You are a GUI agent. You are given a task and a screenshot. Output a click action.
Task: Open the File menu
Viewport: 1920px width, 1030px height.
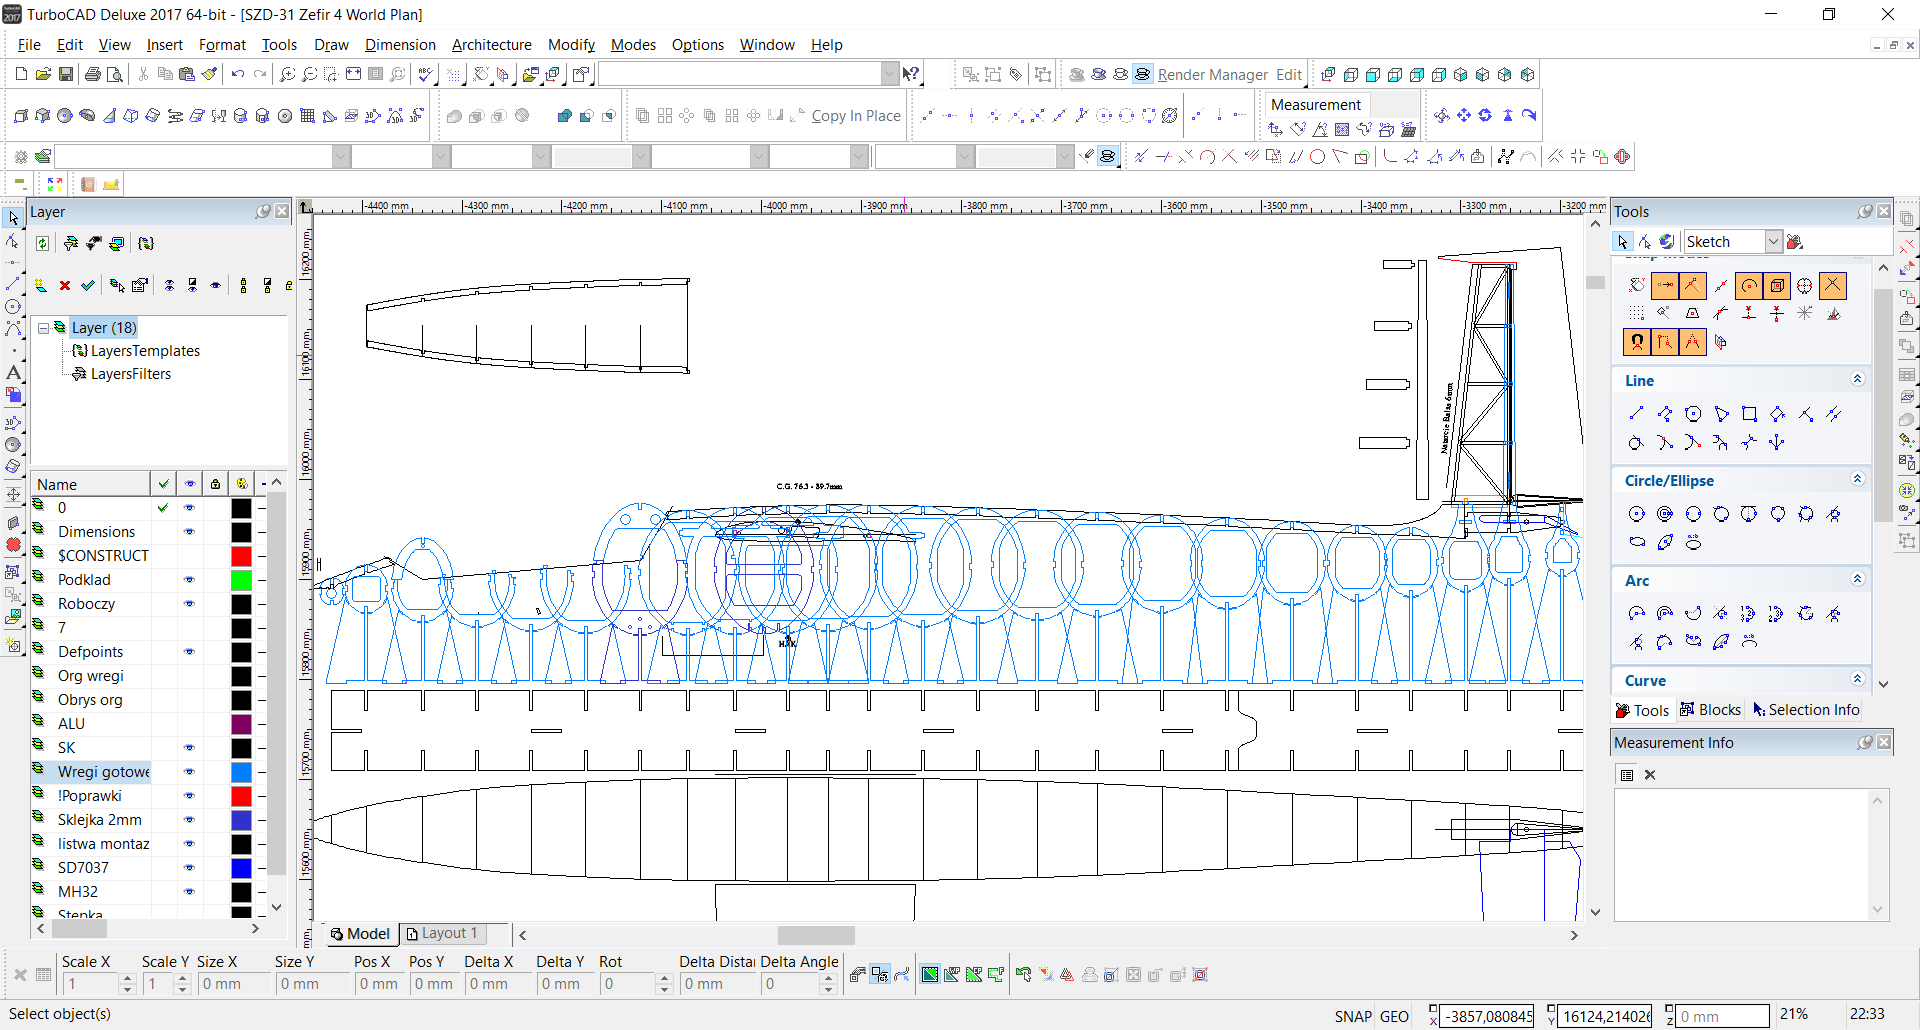click(x=29, y=45)
